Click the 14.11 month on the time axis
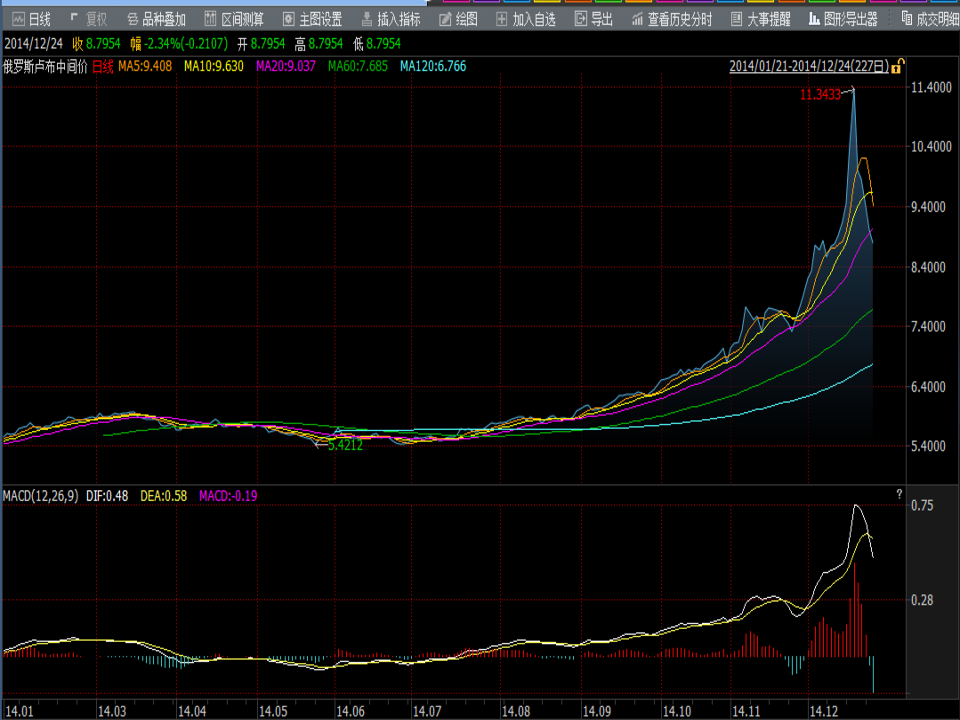Image resolution: width=960 pixels, height=720 pixels. pyautogui.click(x=746, y=711)
